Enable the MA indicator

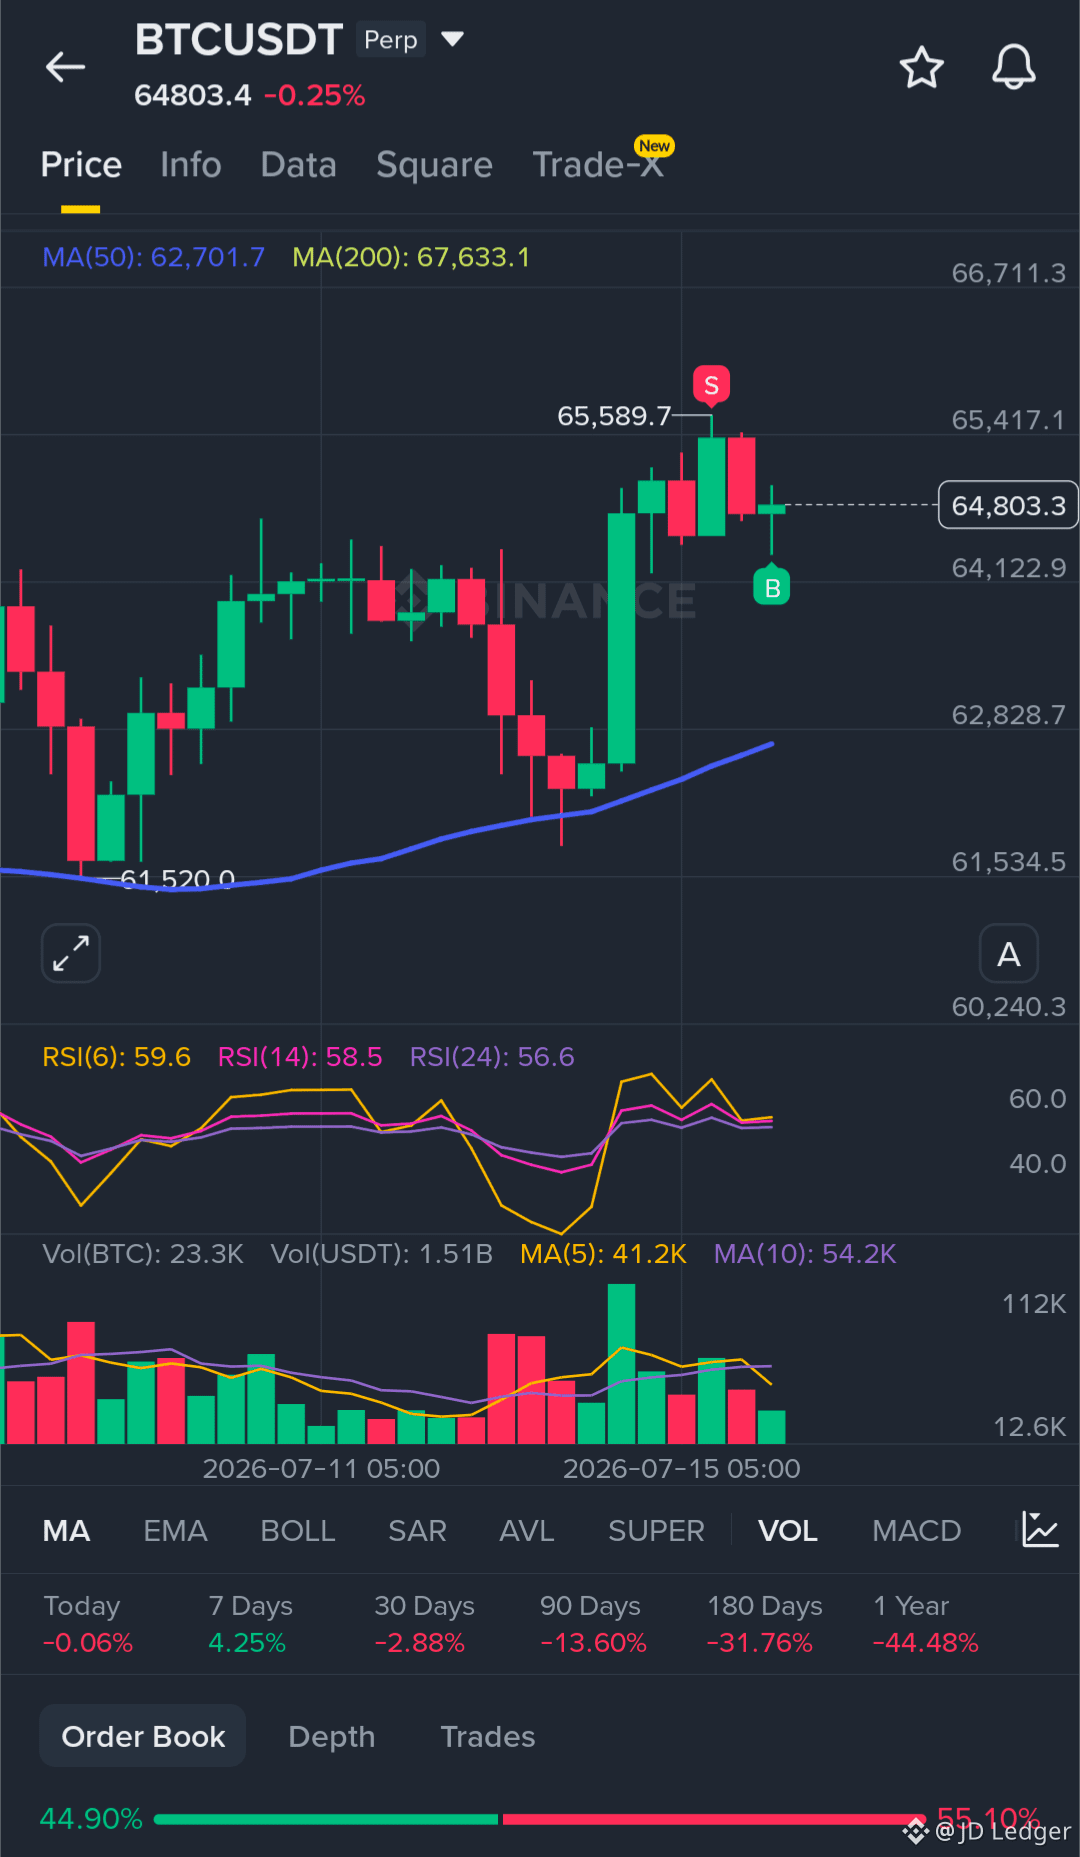click(67, 1530)
